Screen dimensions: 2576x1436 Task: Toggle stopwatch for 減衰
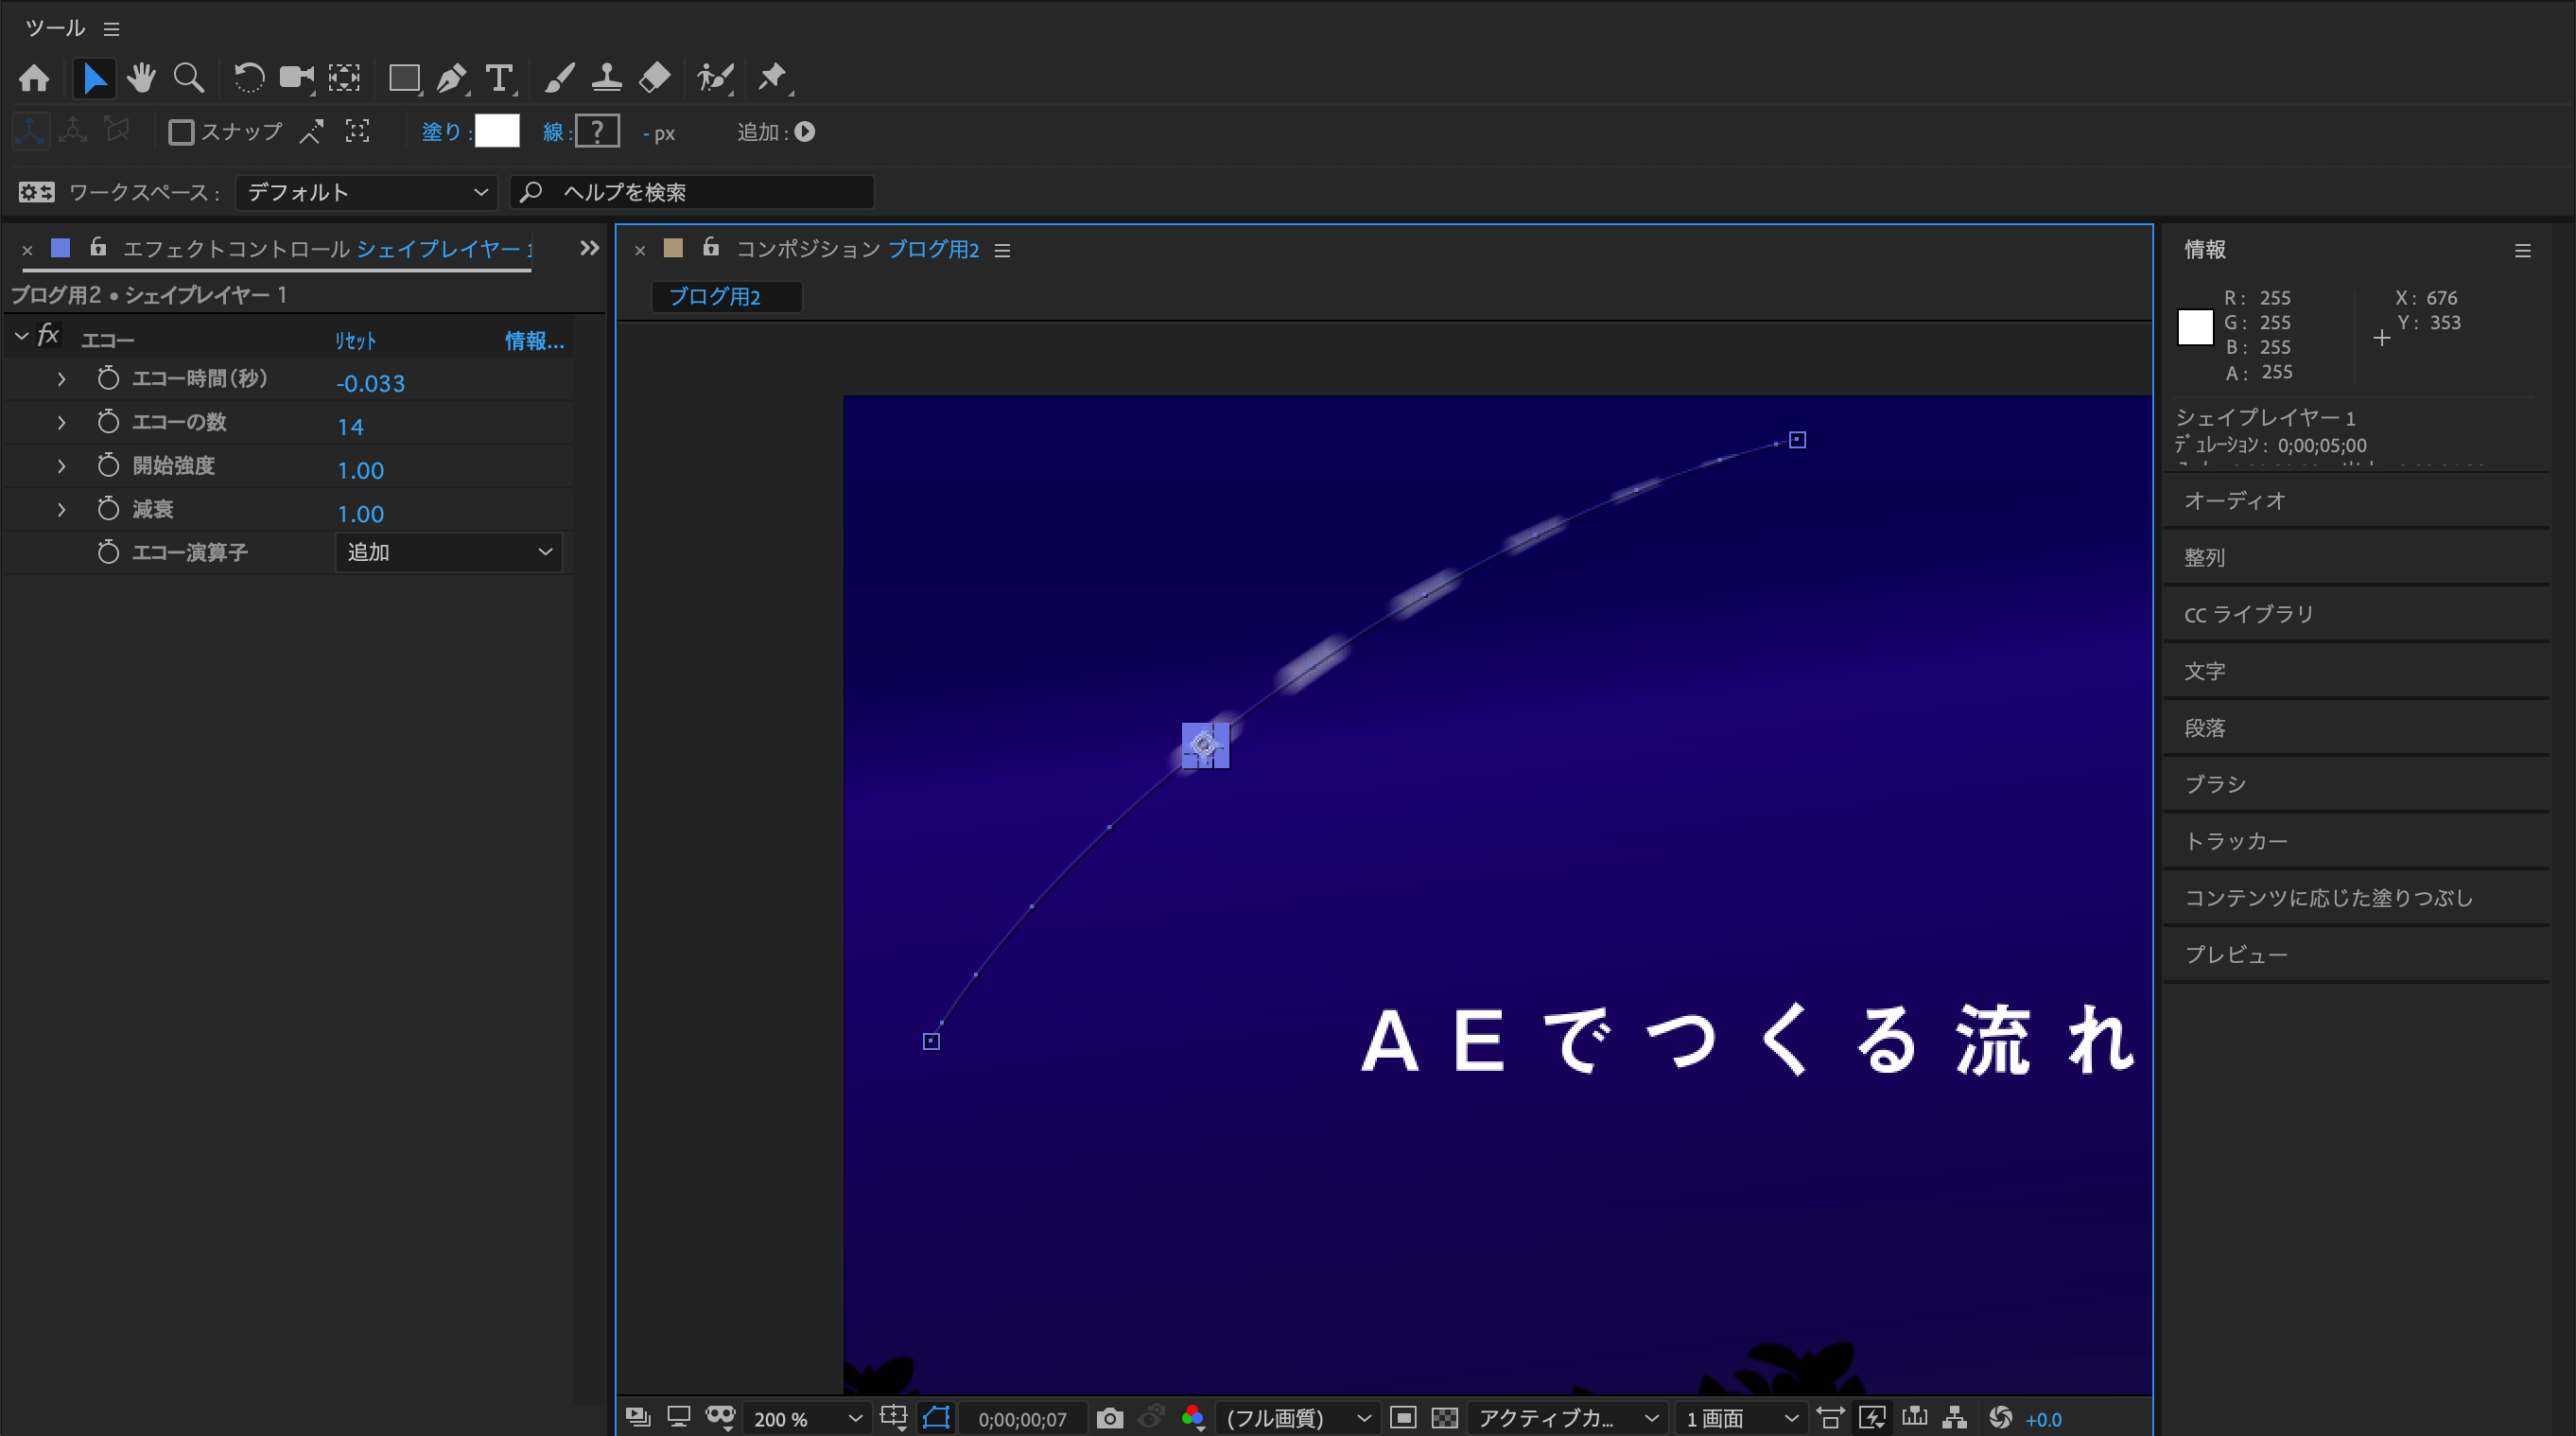(108, 509)
